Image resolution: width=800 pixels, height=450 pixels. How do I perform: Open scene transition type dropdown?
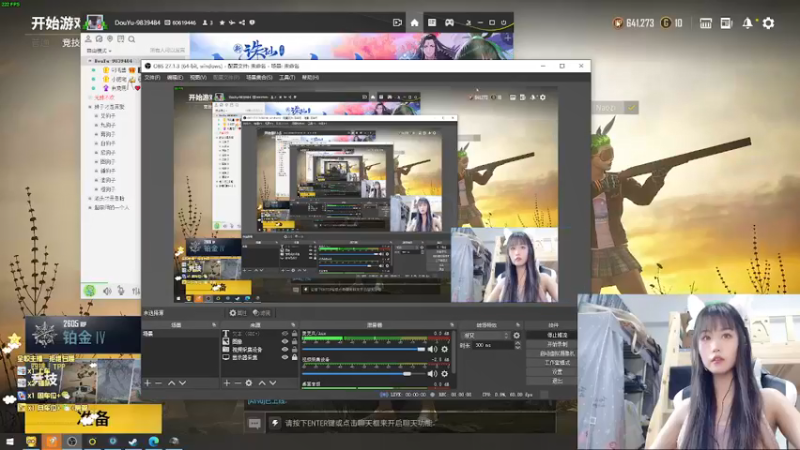485,335
